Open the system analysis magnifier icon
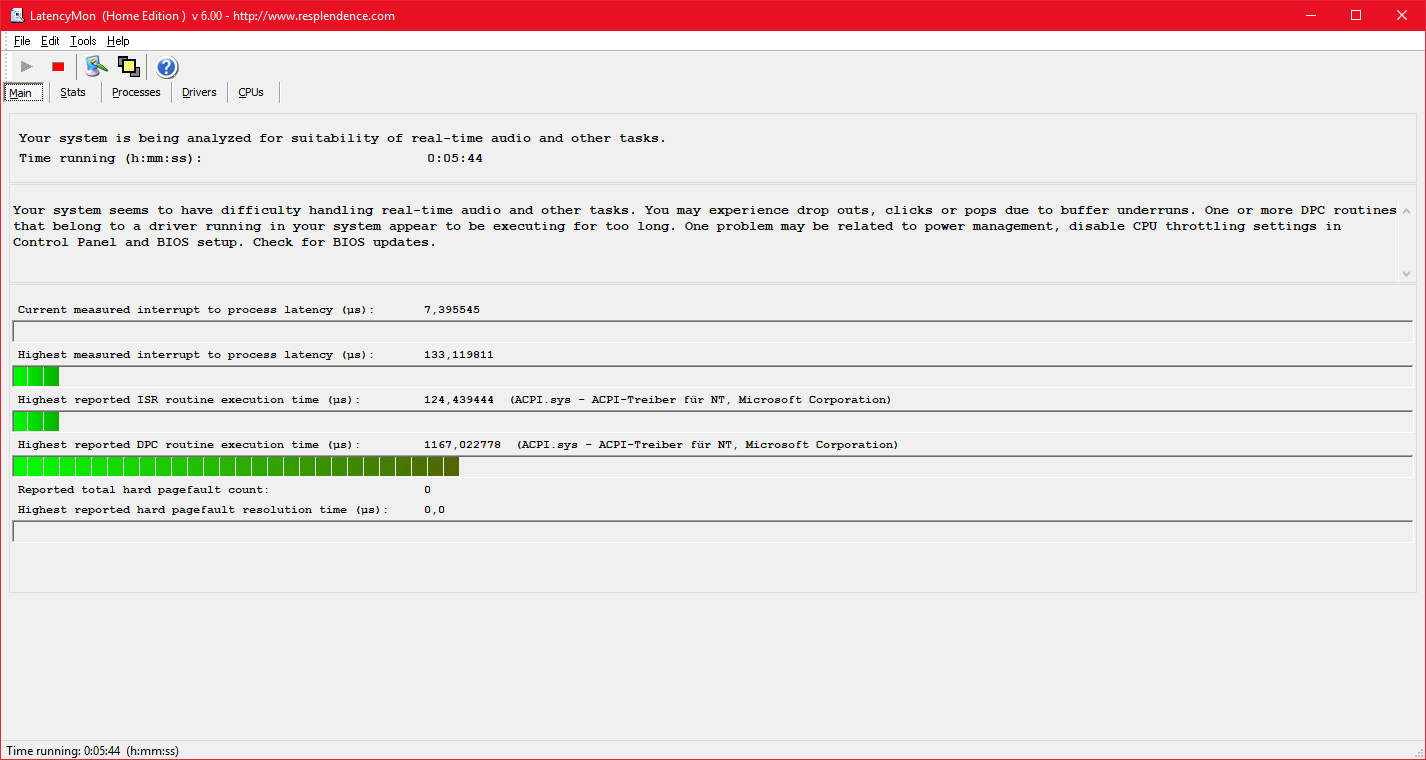This screenshot has width=1426, height=760. tap(96, 67)
